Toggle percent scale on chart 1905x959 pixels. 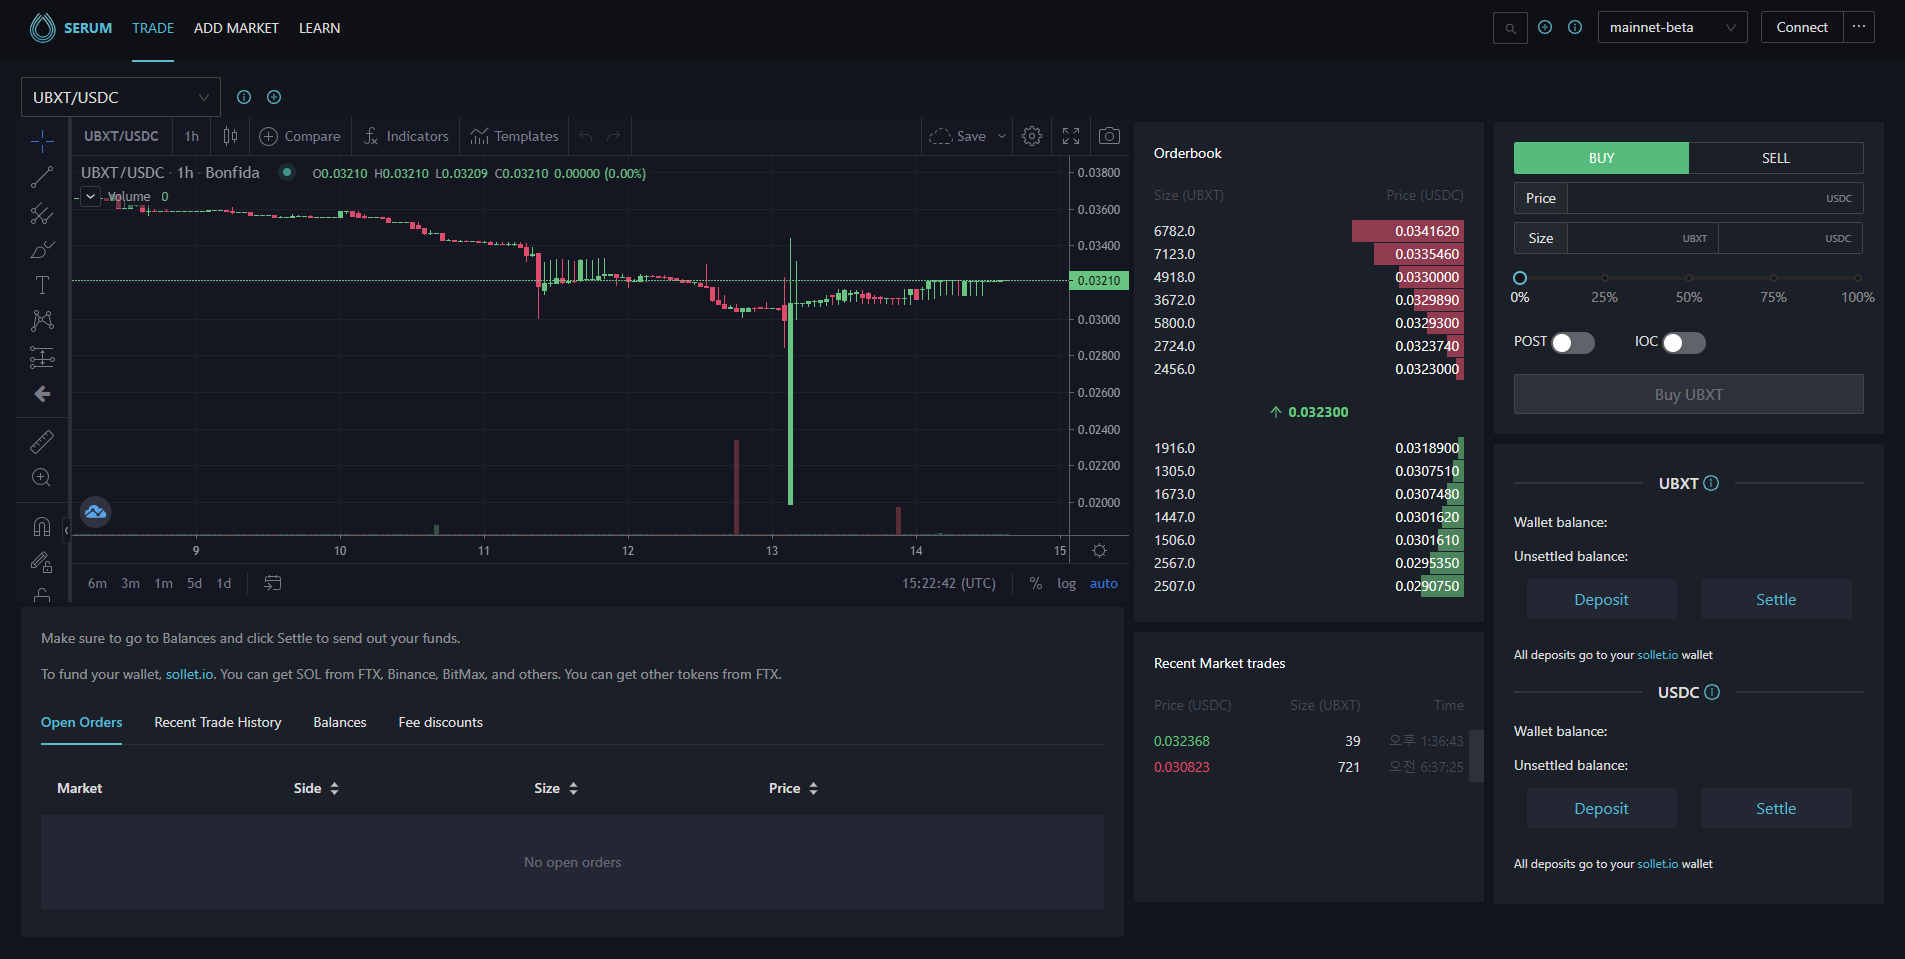point(1036,583)
